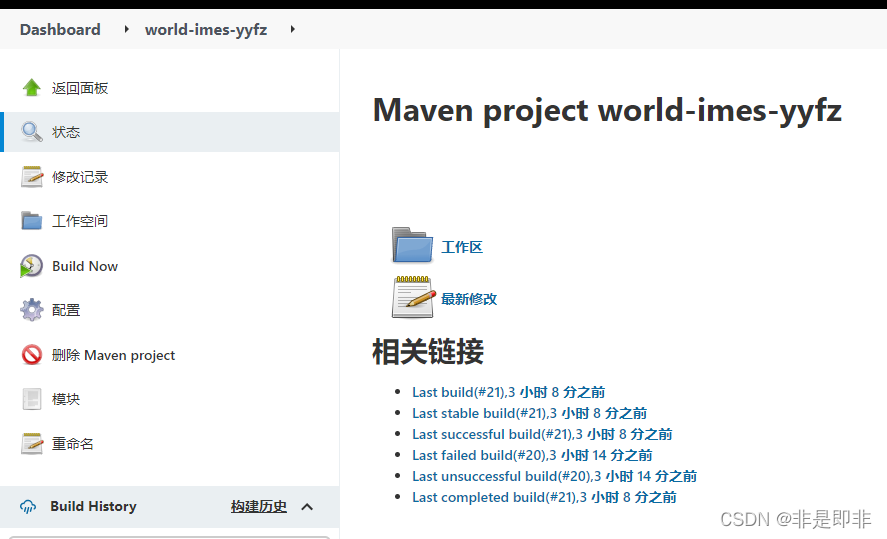Screen dimensions: 887x539
Task: Go to Dashboard breadcrumb
Action: point(60,29)
